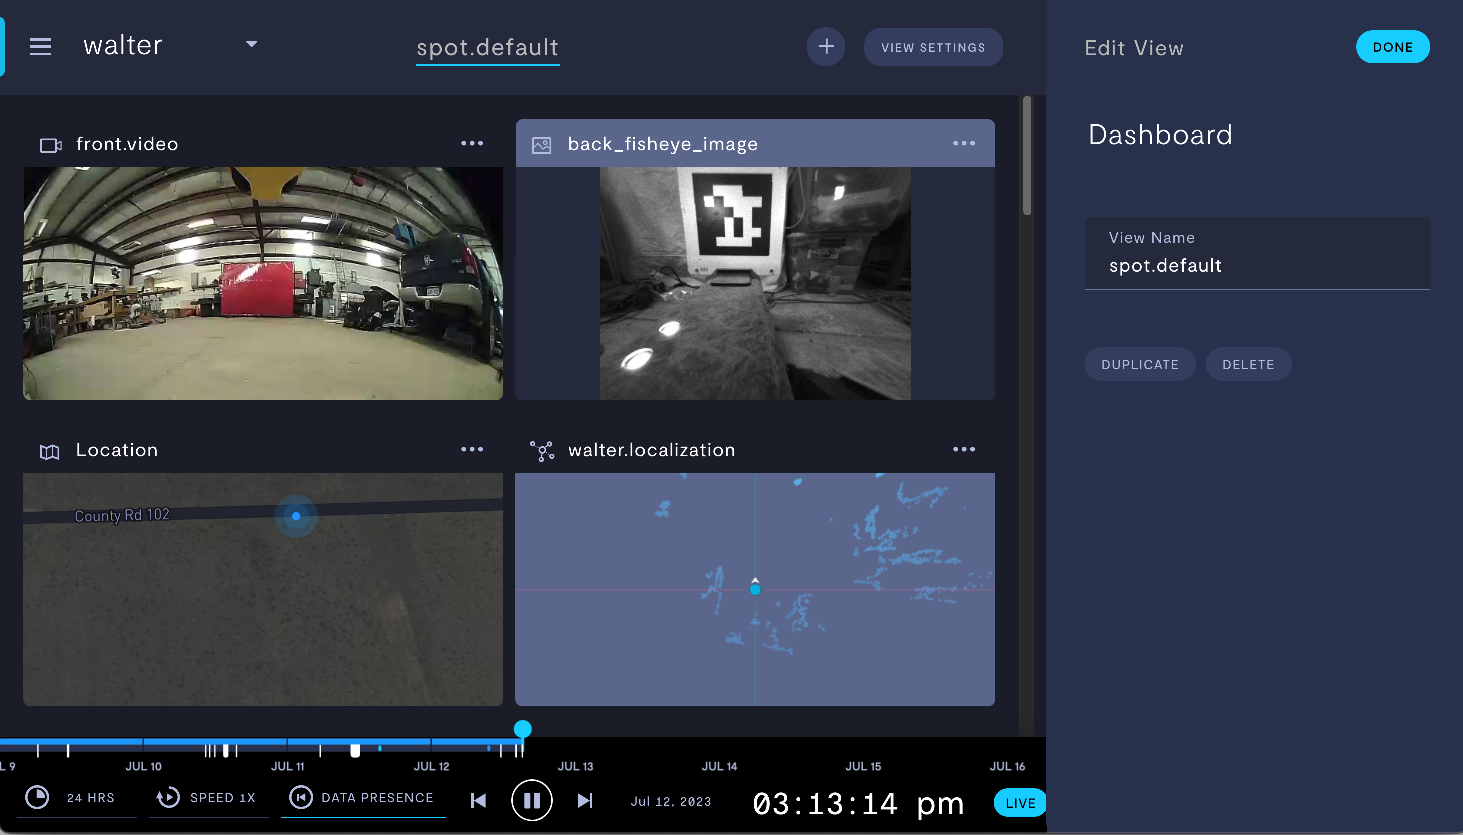1463x835 pixels.
Task: Change playback SPEED 1X setting
Action: coord(208,798)
